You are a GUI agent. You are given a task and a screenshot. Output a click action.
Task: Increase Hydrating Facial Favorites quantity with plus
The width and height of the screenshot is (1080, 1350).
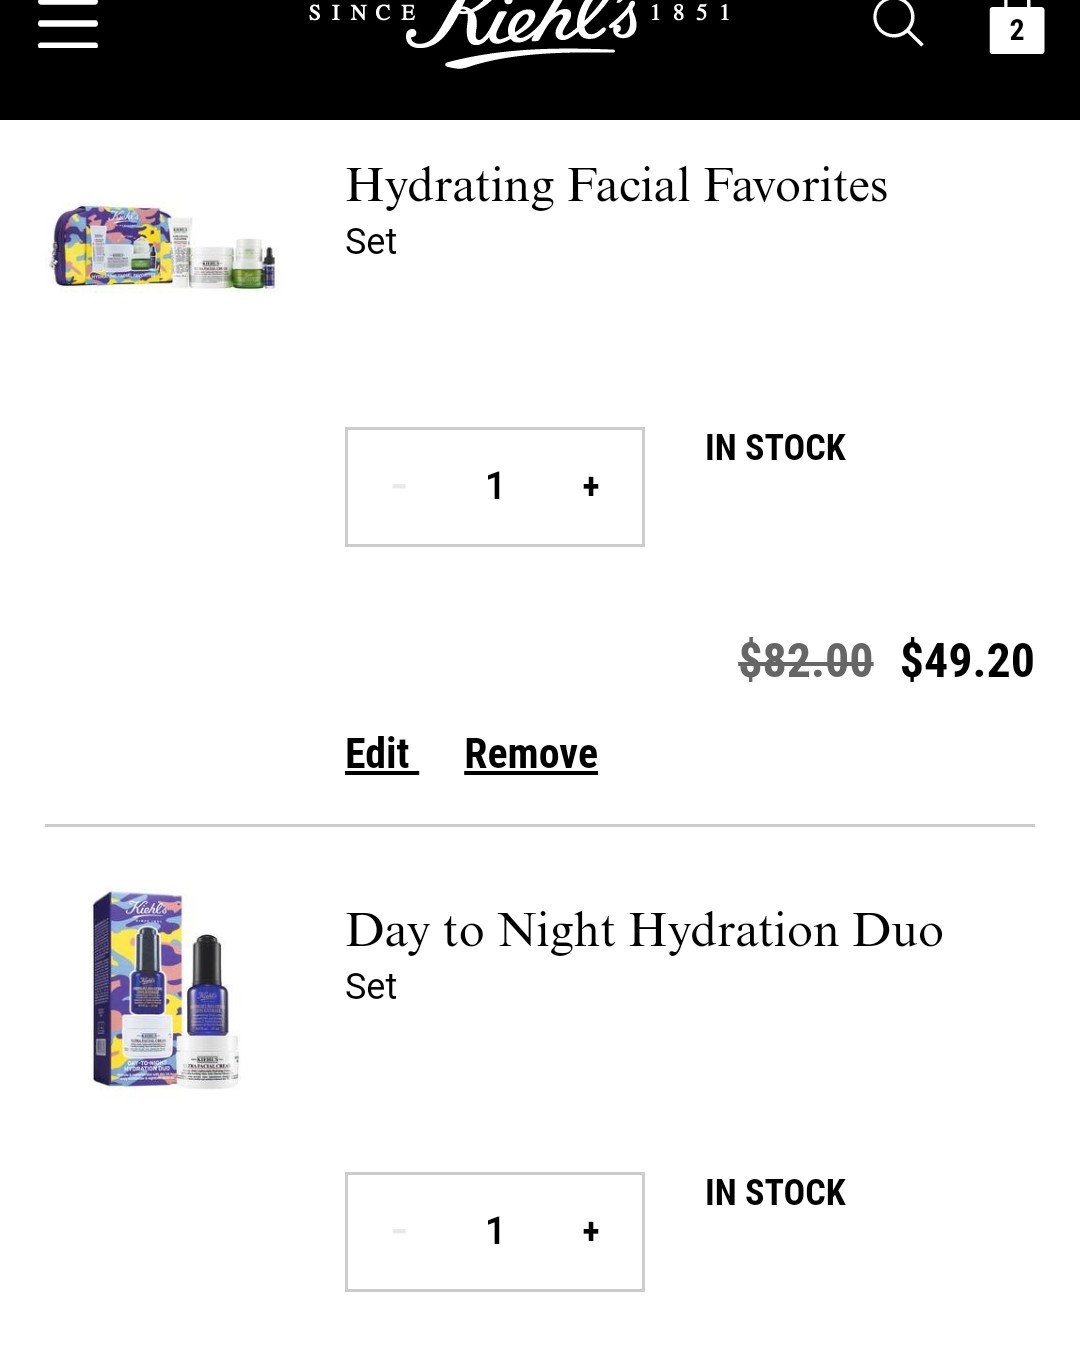tap(591, 487)
